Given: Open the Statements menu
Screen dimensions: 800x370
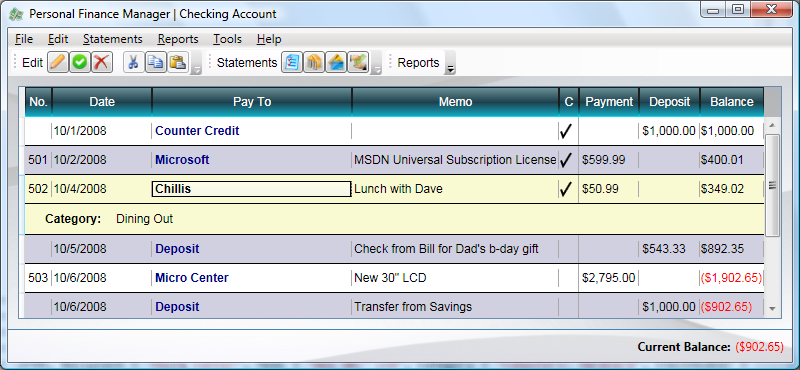Looking at the screenshot, I should 113,39.
